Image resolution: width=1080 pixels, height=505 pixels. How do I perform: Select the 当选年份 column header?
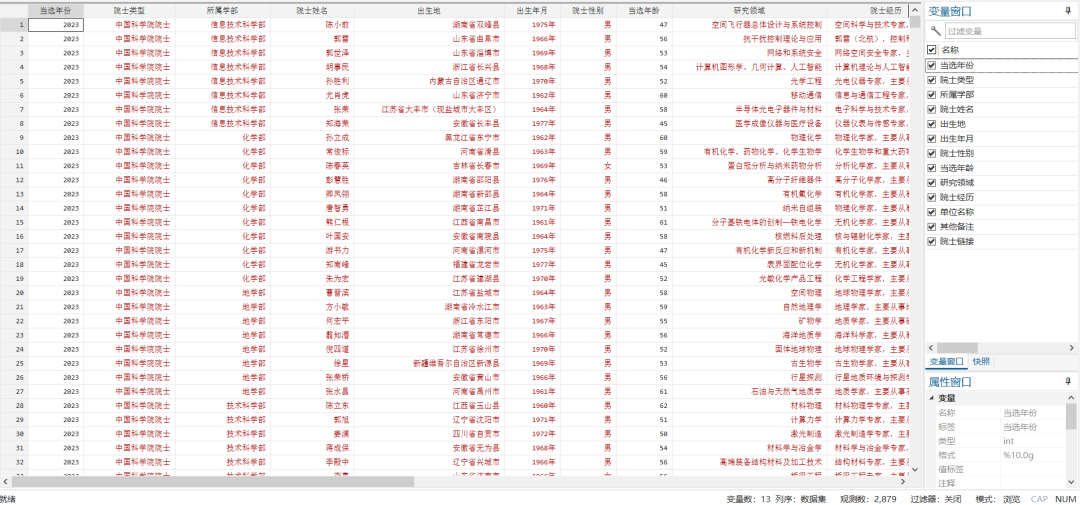point(55,10)
